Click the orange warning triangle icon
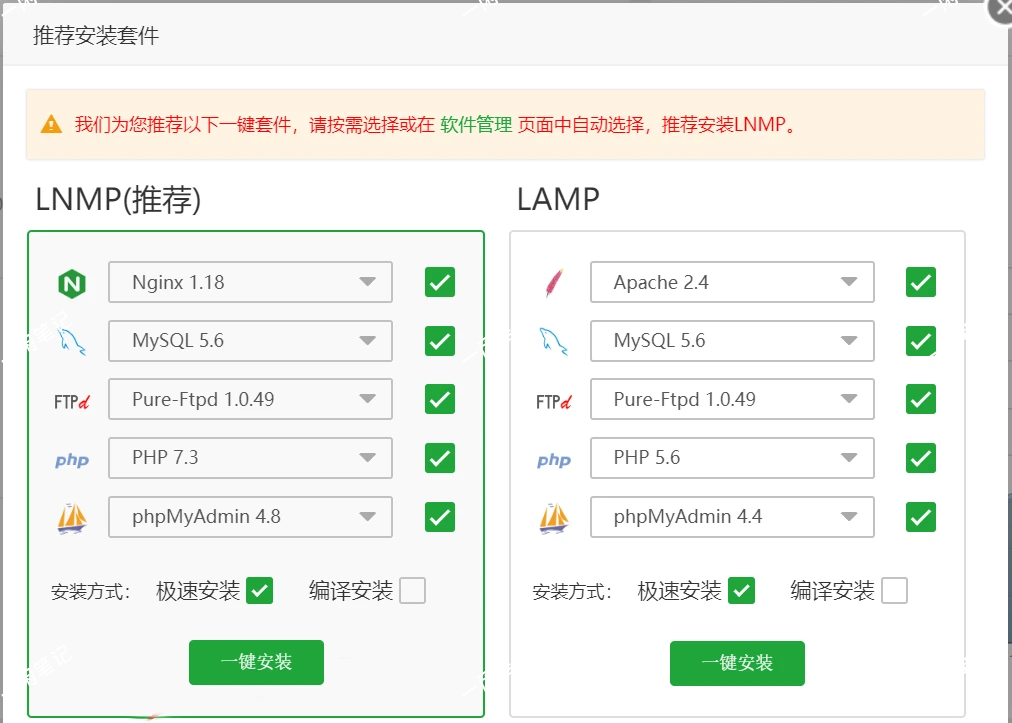The height and width of the screenshot is (723, 1012). [51, 125]
